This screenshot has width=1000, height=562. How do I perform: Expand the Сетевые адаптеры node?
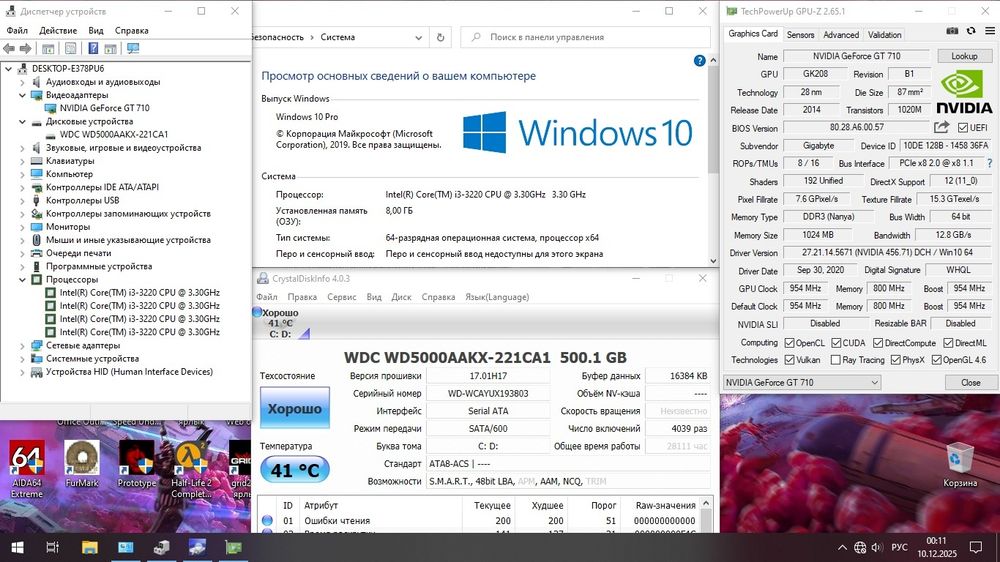22,345
